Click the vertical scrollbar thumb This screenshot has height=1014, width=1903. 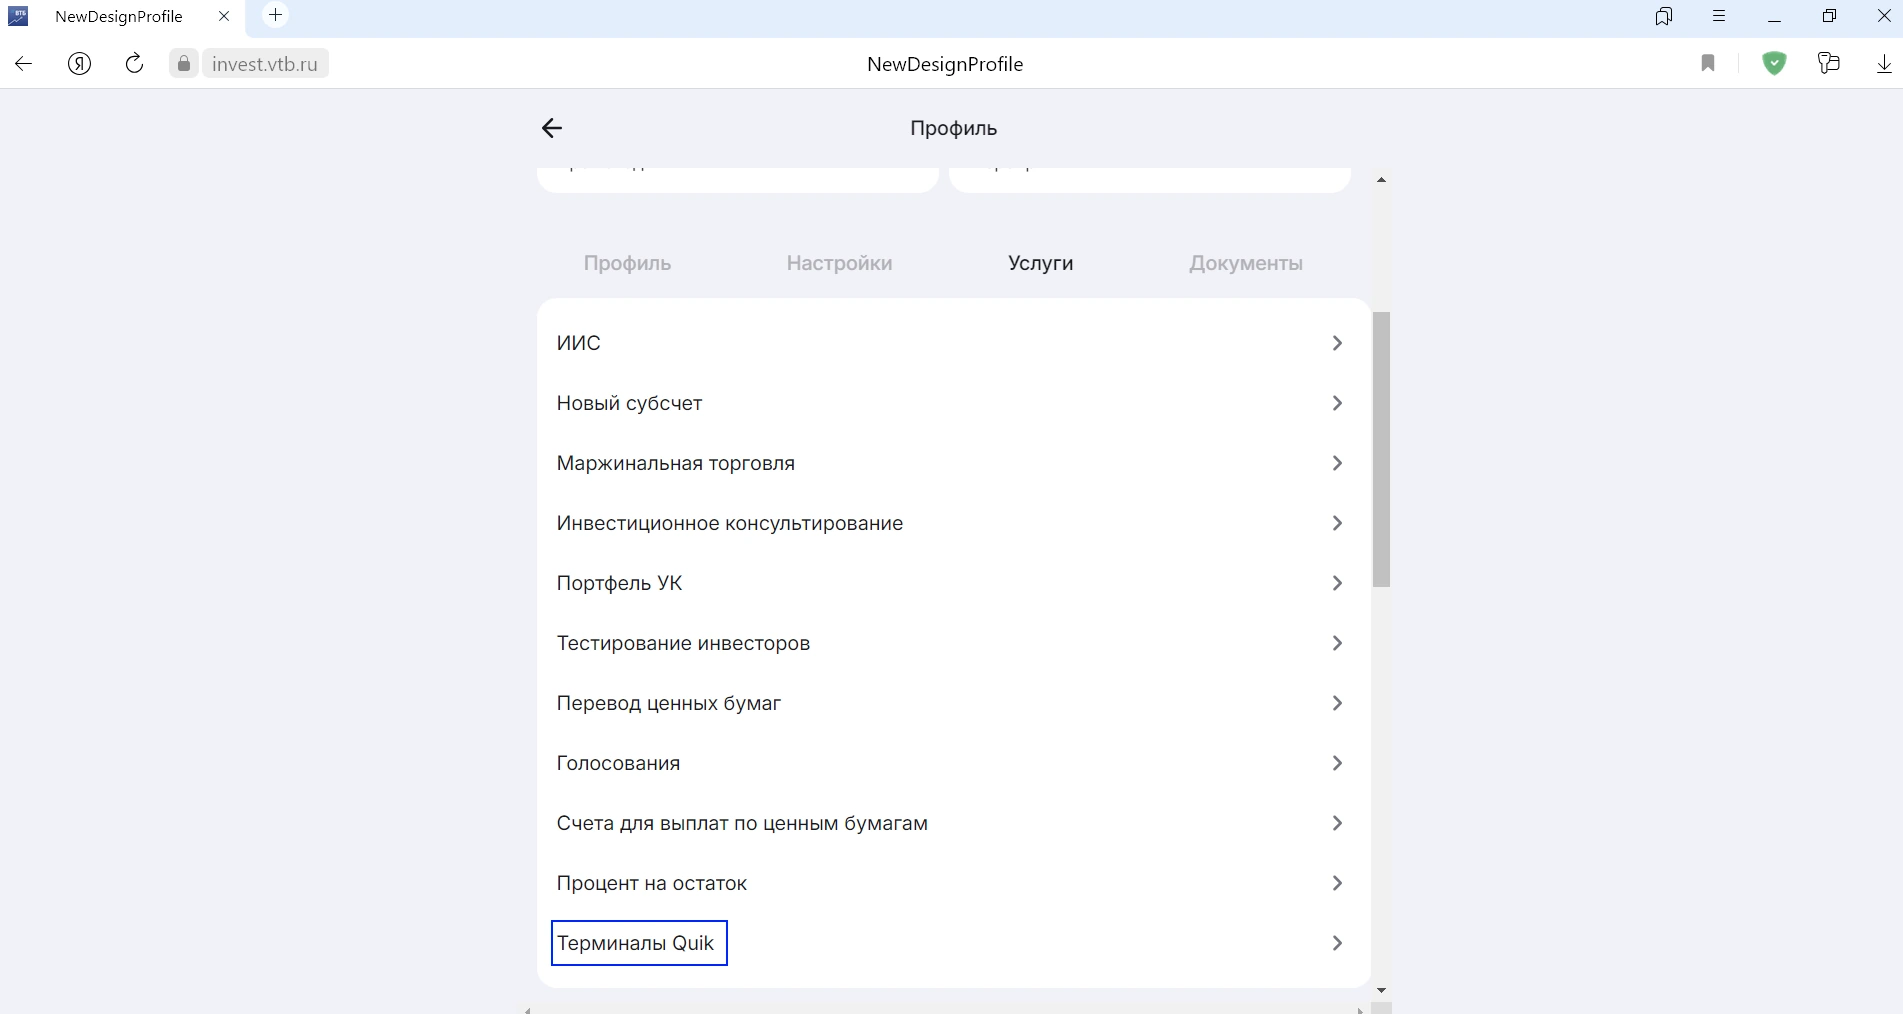coord(1381,450)
